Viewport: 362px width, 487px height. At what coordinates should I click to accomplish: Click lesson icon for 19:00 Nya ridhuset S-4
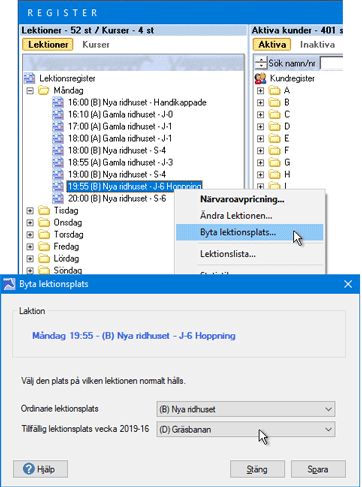(x=58, y=174)
